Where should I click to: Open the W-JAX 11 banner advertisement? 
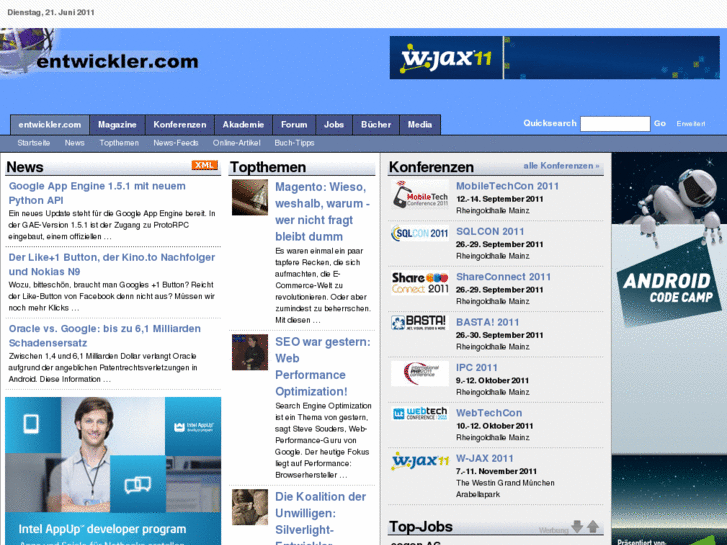point(555,58)
